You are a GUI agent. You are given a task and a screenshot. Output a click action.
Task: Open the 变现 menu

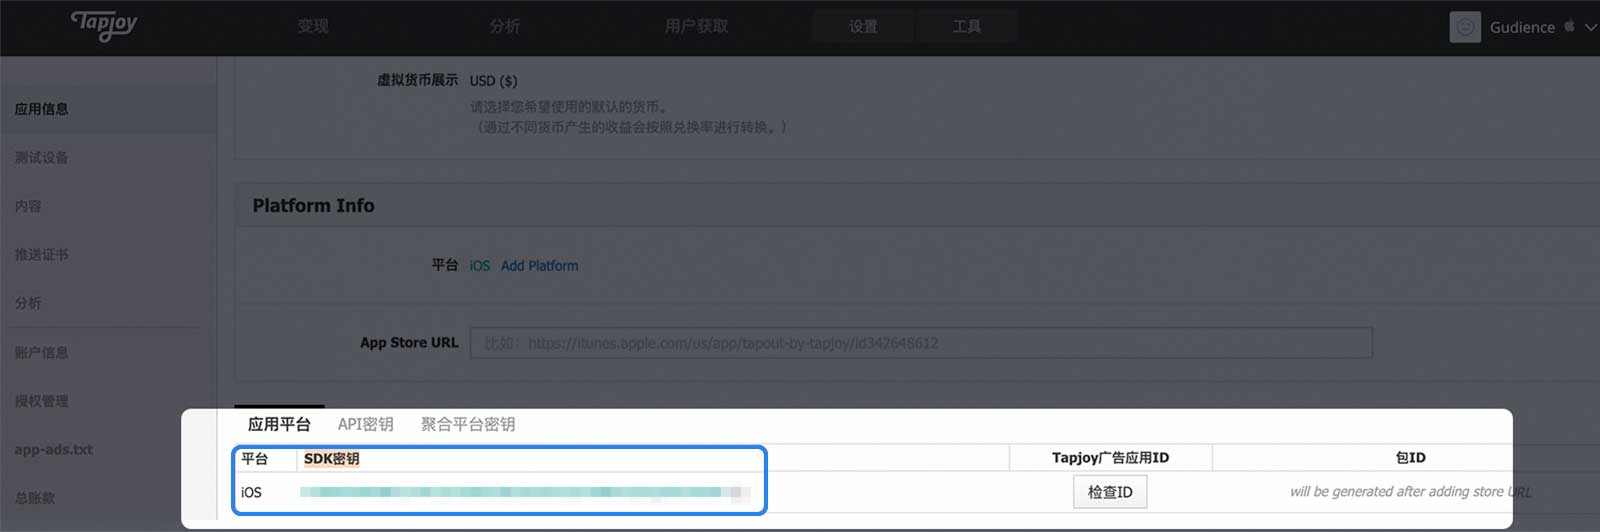point(313,26)
